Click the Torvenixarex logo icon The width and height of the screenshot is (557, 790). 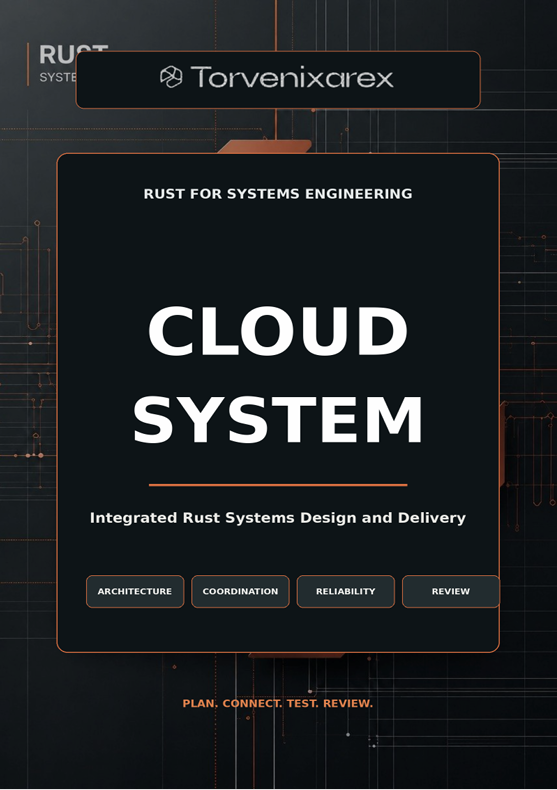tap(171, 77)
